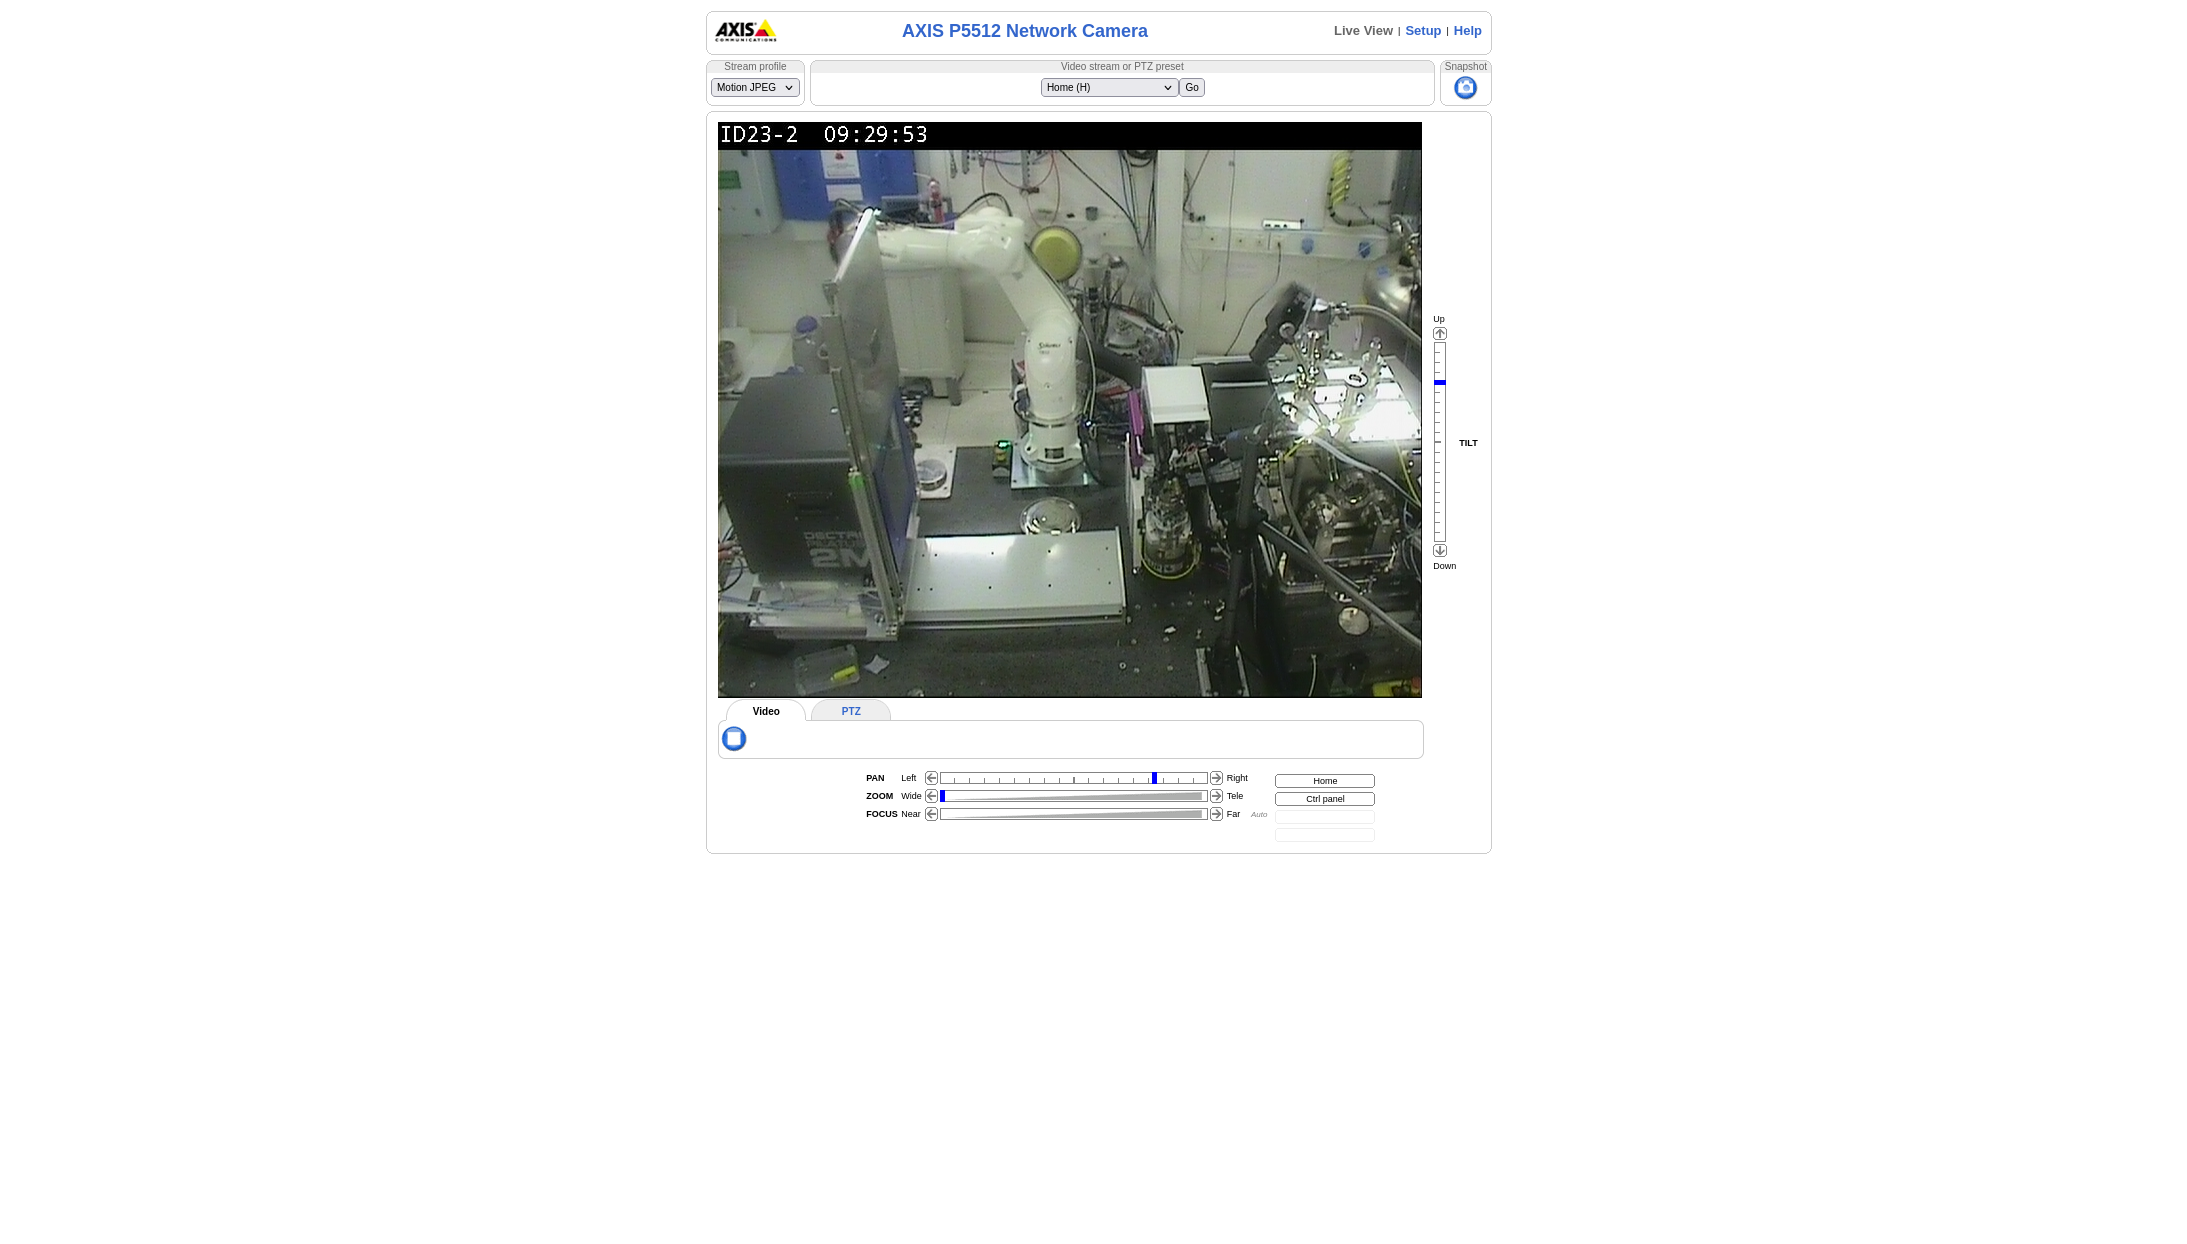Click the tilt Down arrow
Viewport: 2187px width, 1244px height.
pos(1440,549)
